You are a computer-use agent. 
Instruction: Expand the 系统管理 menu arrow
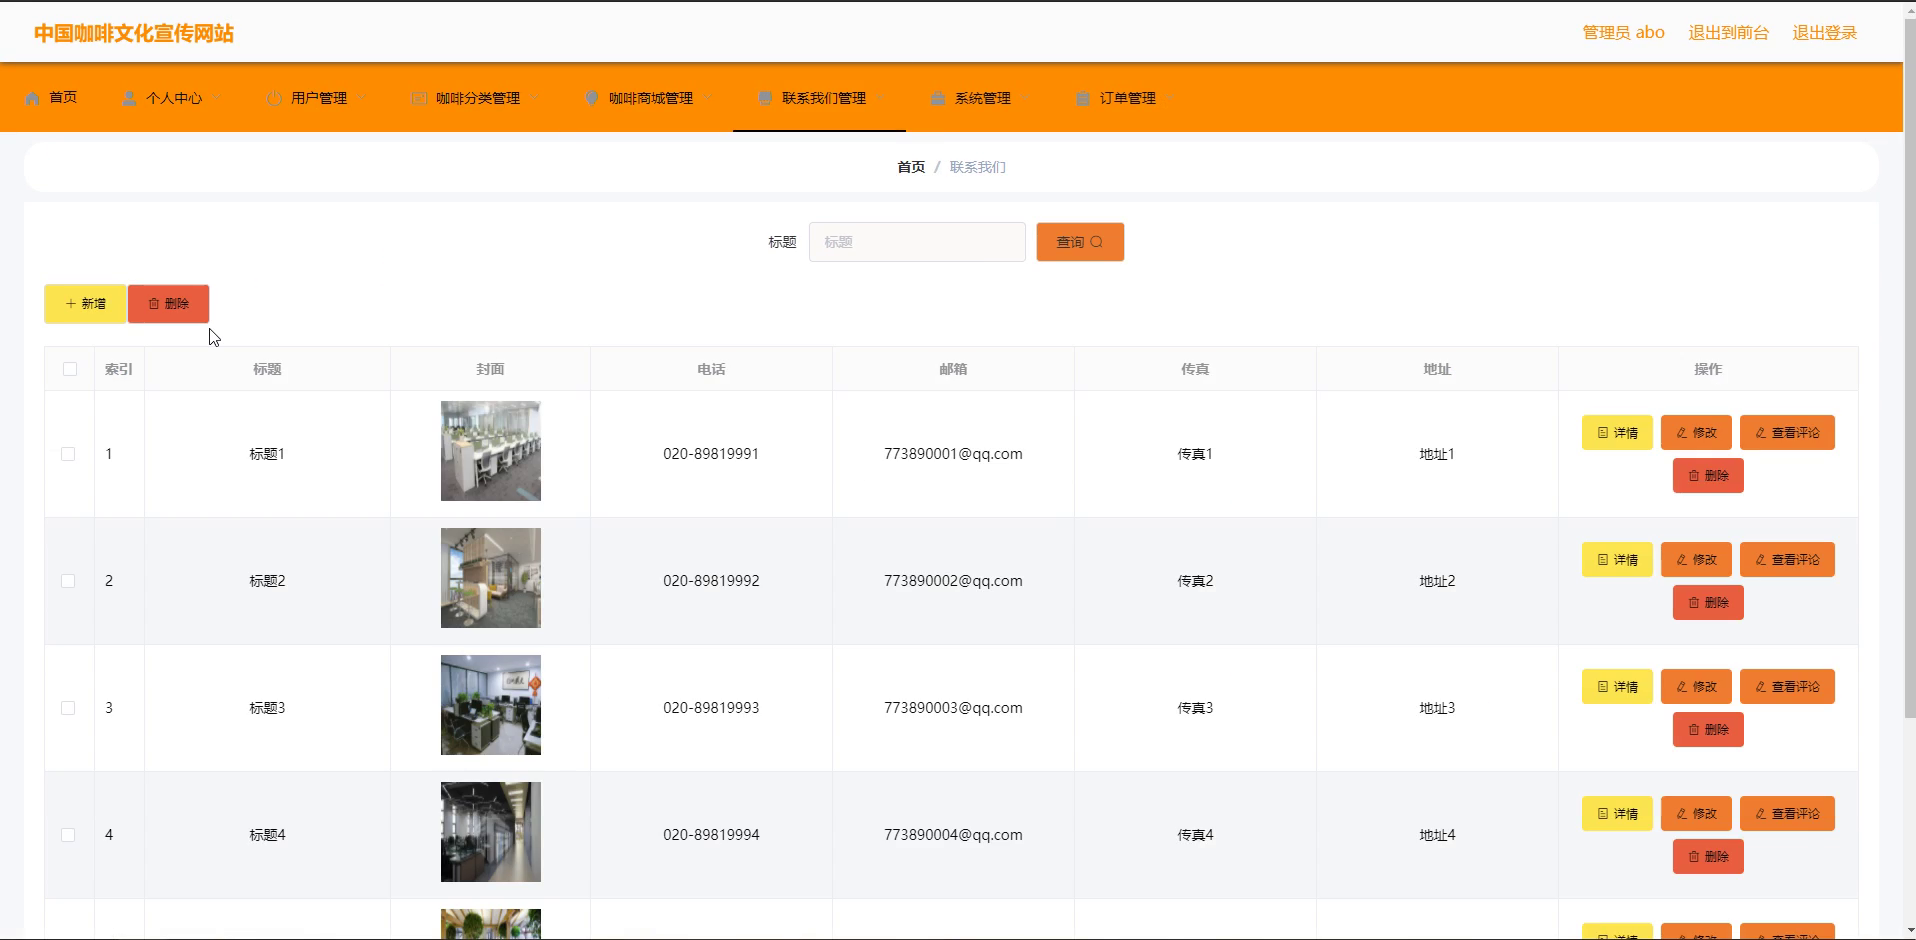pyautogui.click(x=1026, y=98)
